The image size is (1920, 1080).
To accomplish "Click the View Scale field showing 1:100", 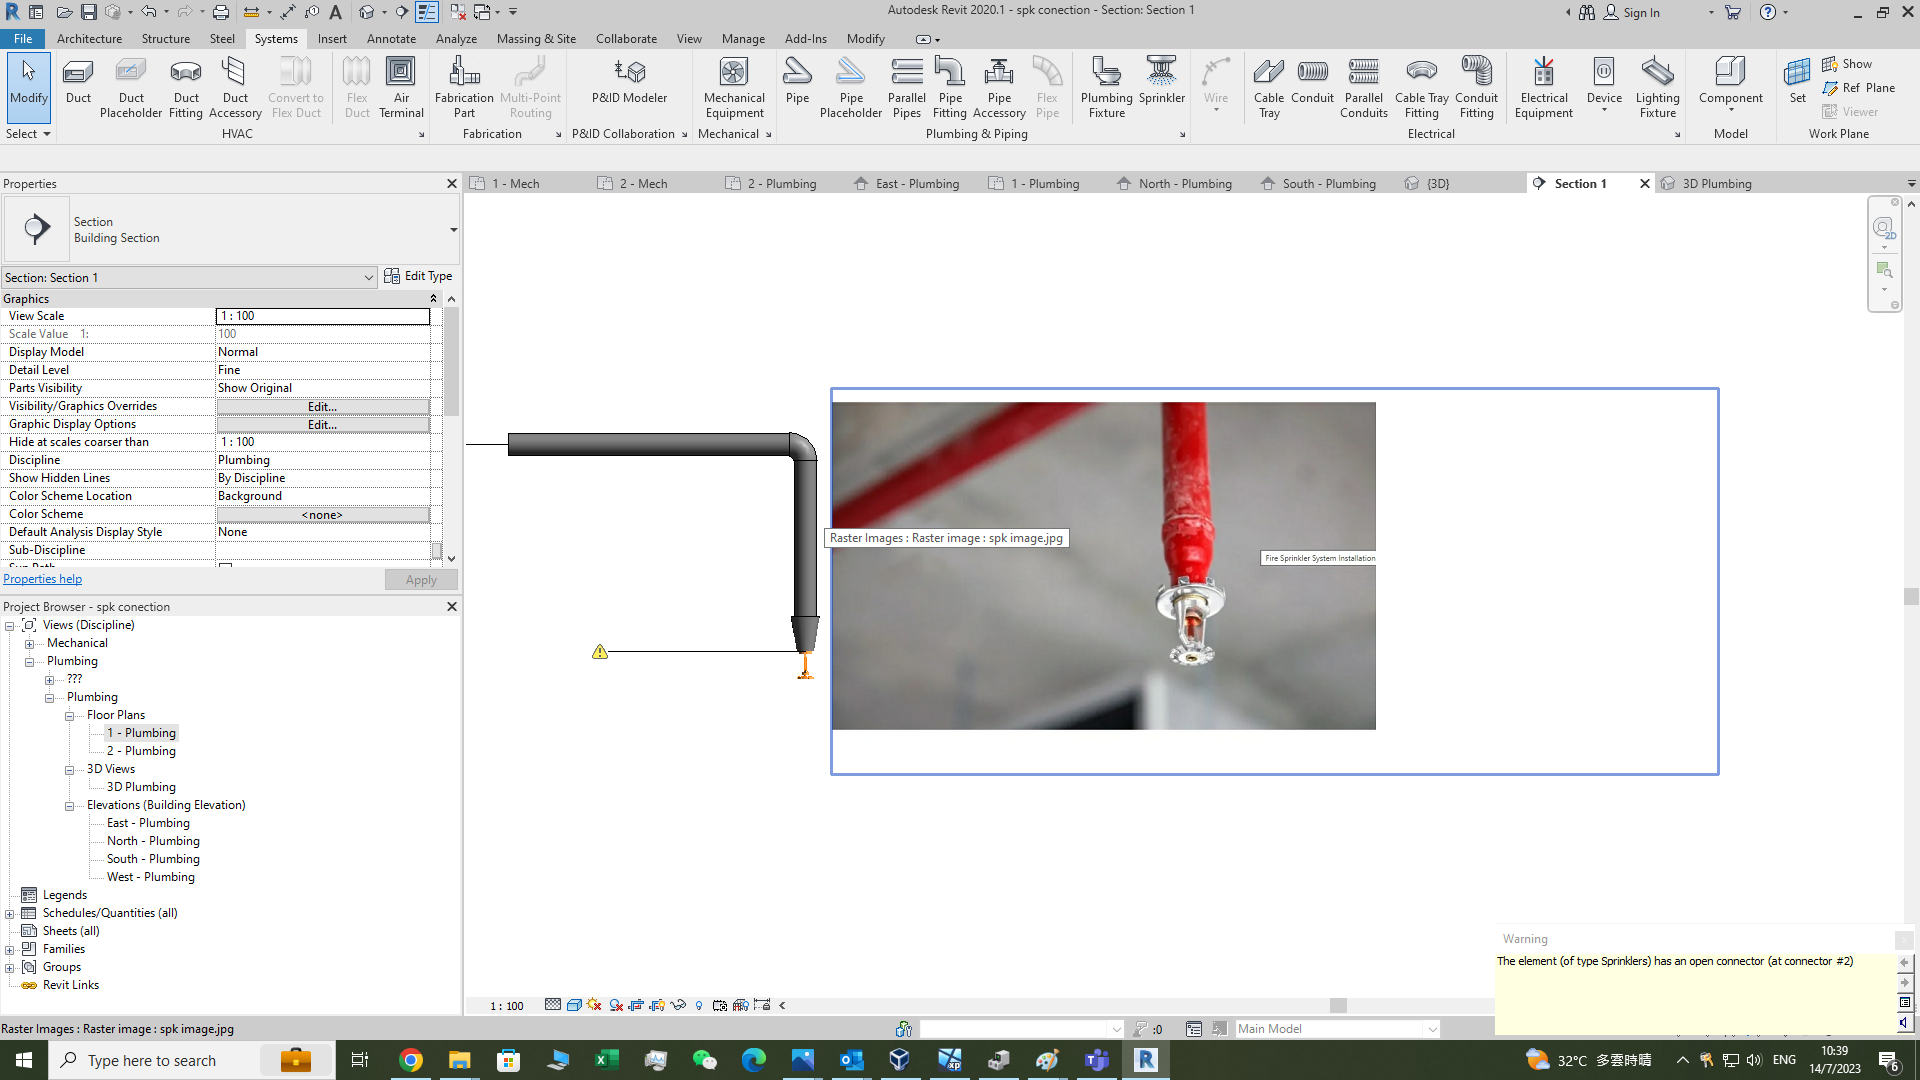I will pos(323,316).
